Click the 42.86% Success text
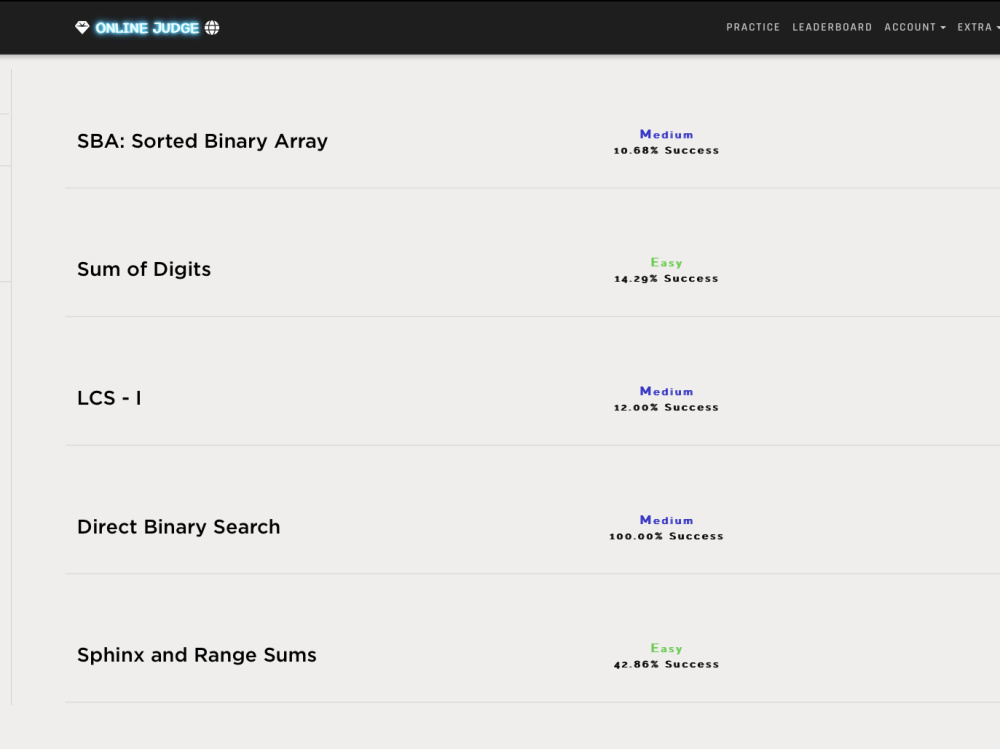Image resolution: width=1000 pixels, height=749 pixels. (x=666, y=665)
